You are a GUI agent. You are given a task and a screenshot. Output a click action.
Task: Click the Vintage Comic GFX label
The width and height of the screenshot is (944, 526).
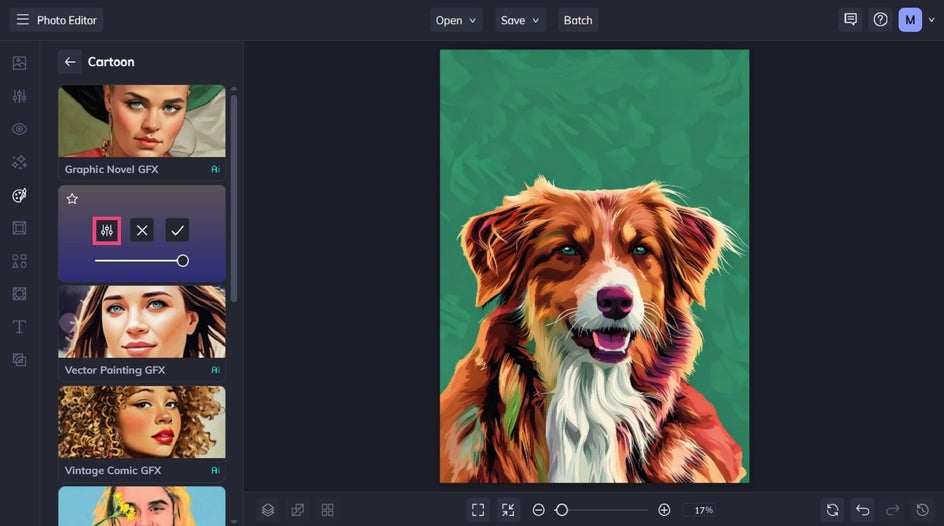coord(113,470)
